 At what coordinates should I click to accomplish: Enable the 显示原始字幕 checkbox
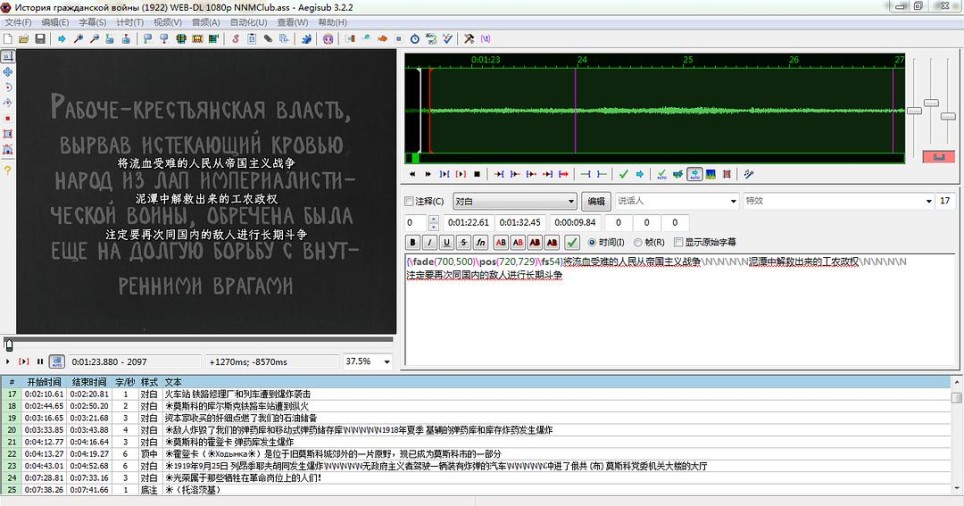pos(680,242)
